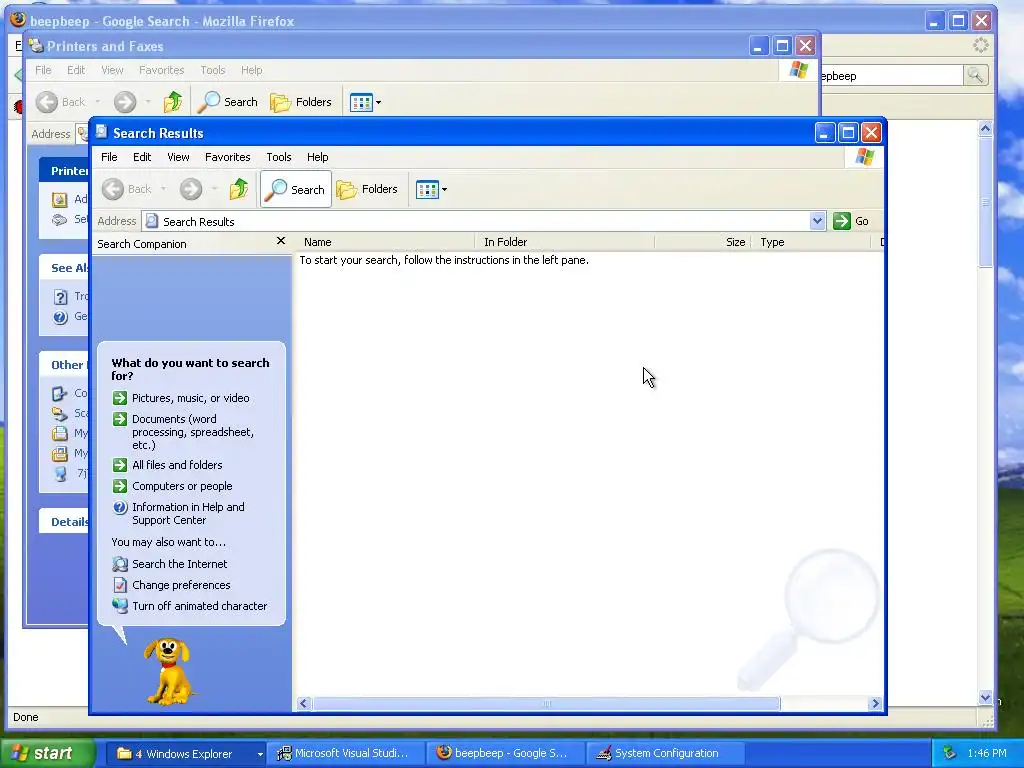
Task: Click the Search Results address field
Action: [x=475, y=221]
